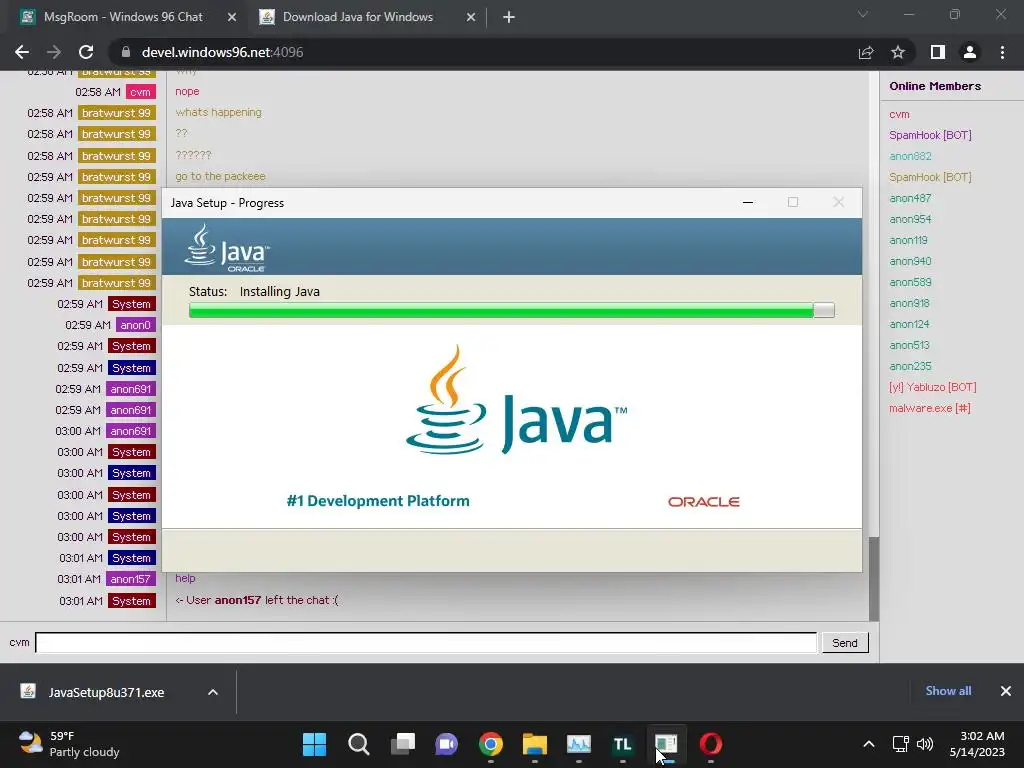Click the "go to the packeee" message
Viewport: 1024px width, 768px height.
[220, 176]
